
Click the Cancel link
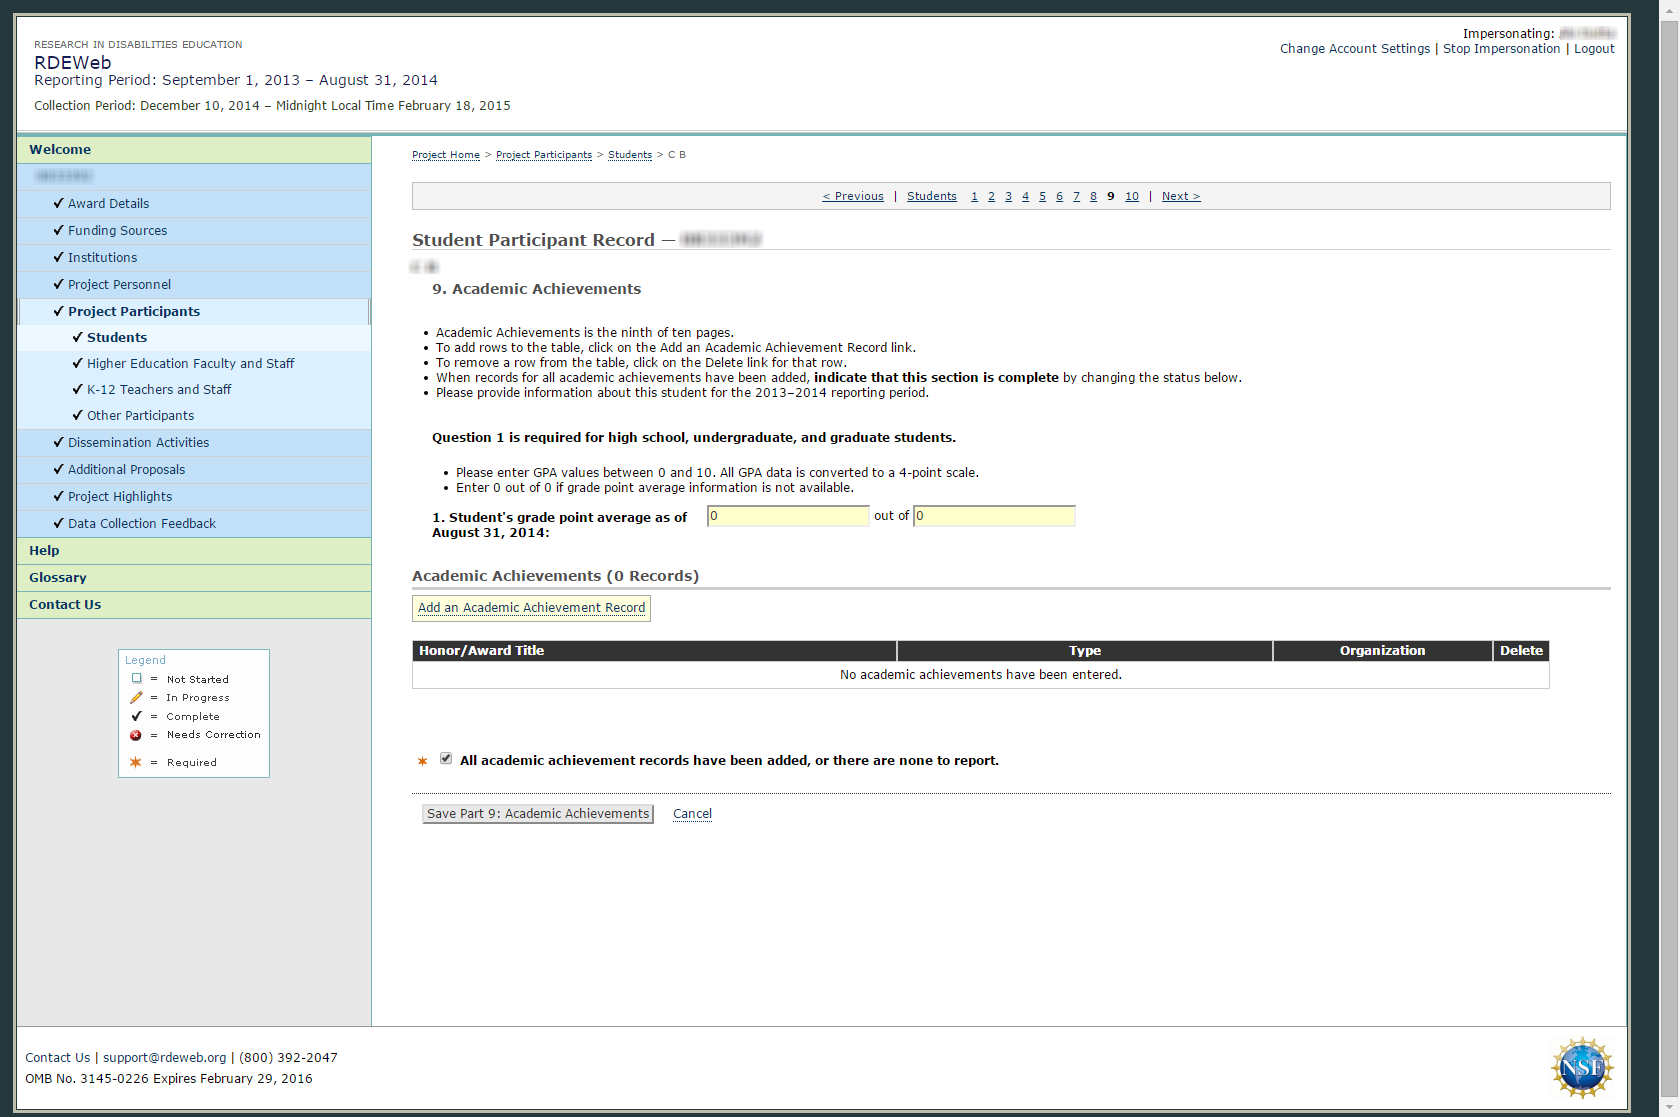[x=692, y=814]
